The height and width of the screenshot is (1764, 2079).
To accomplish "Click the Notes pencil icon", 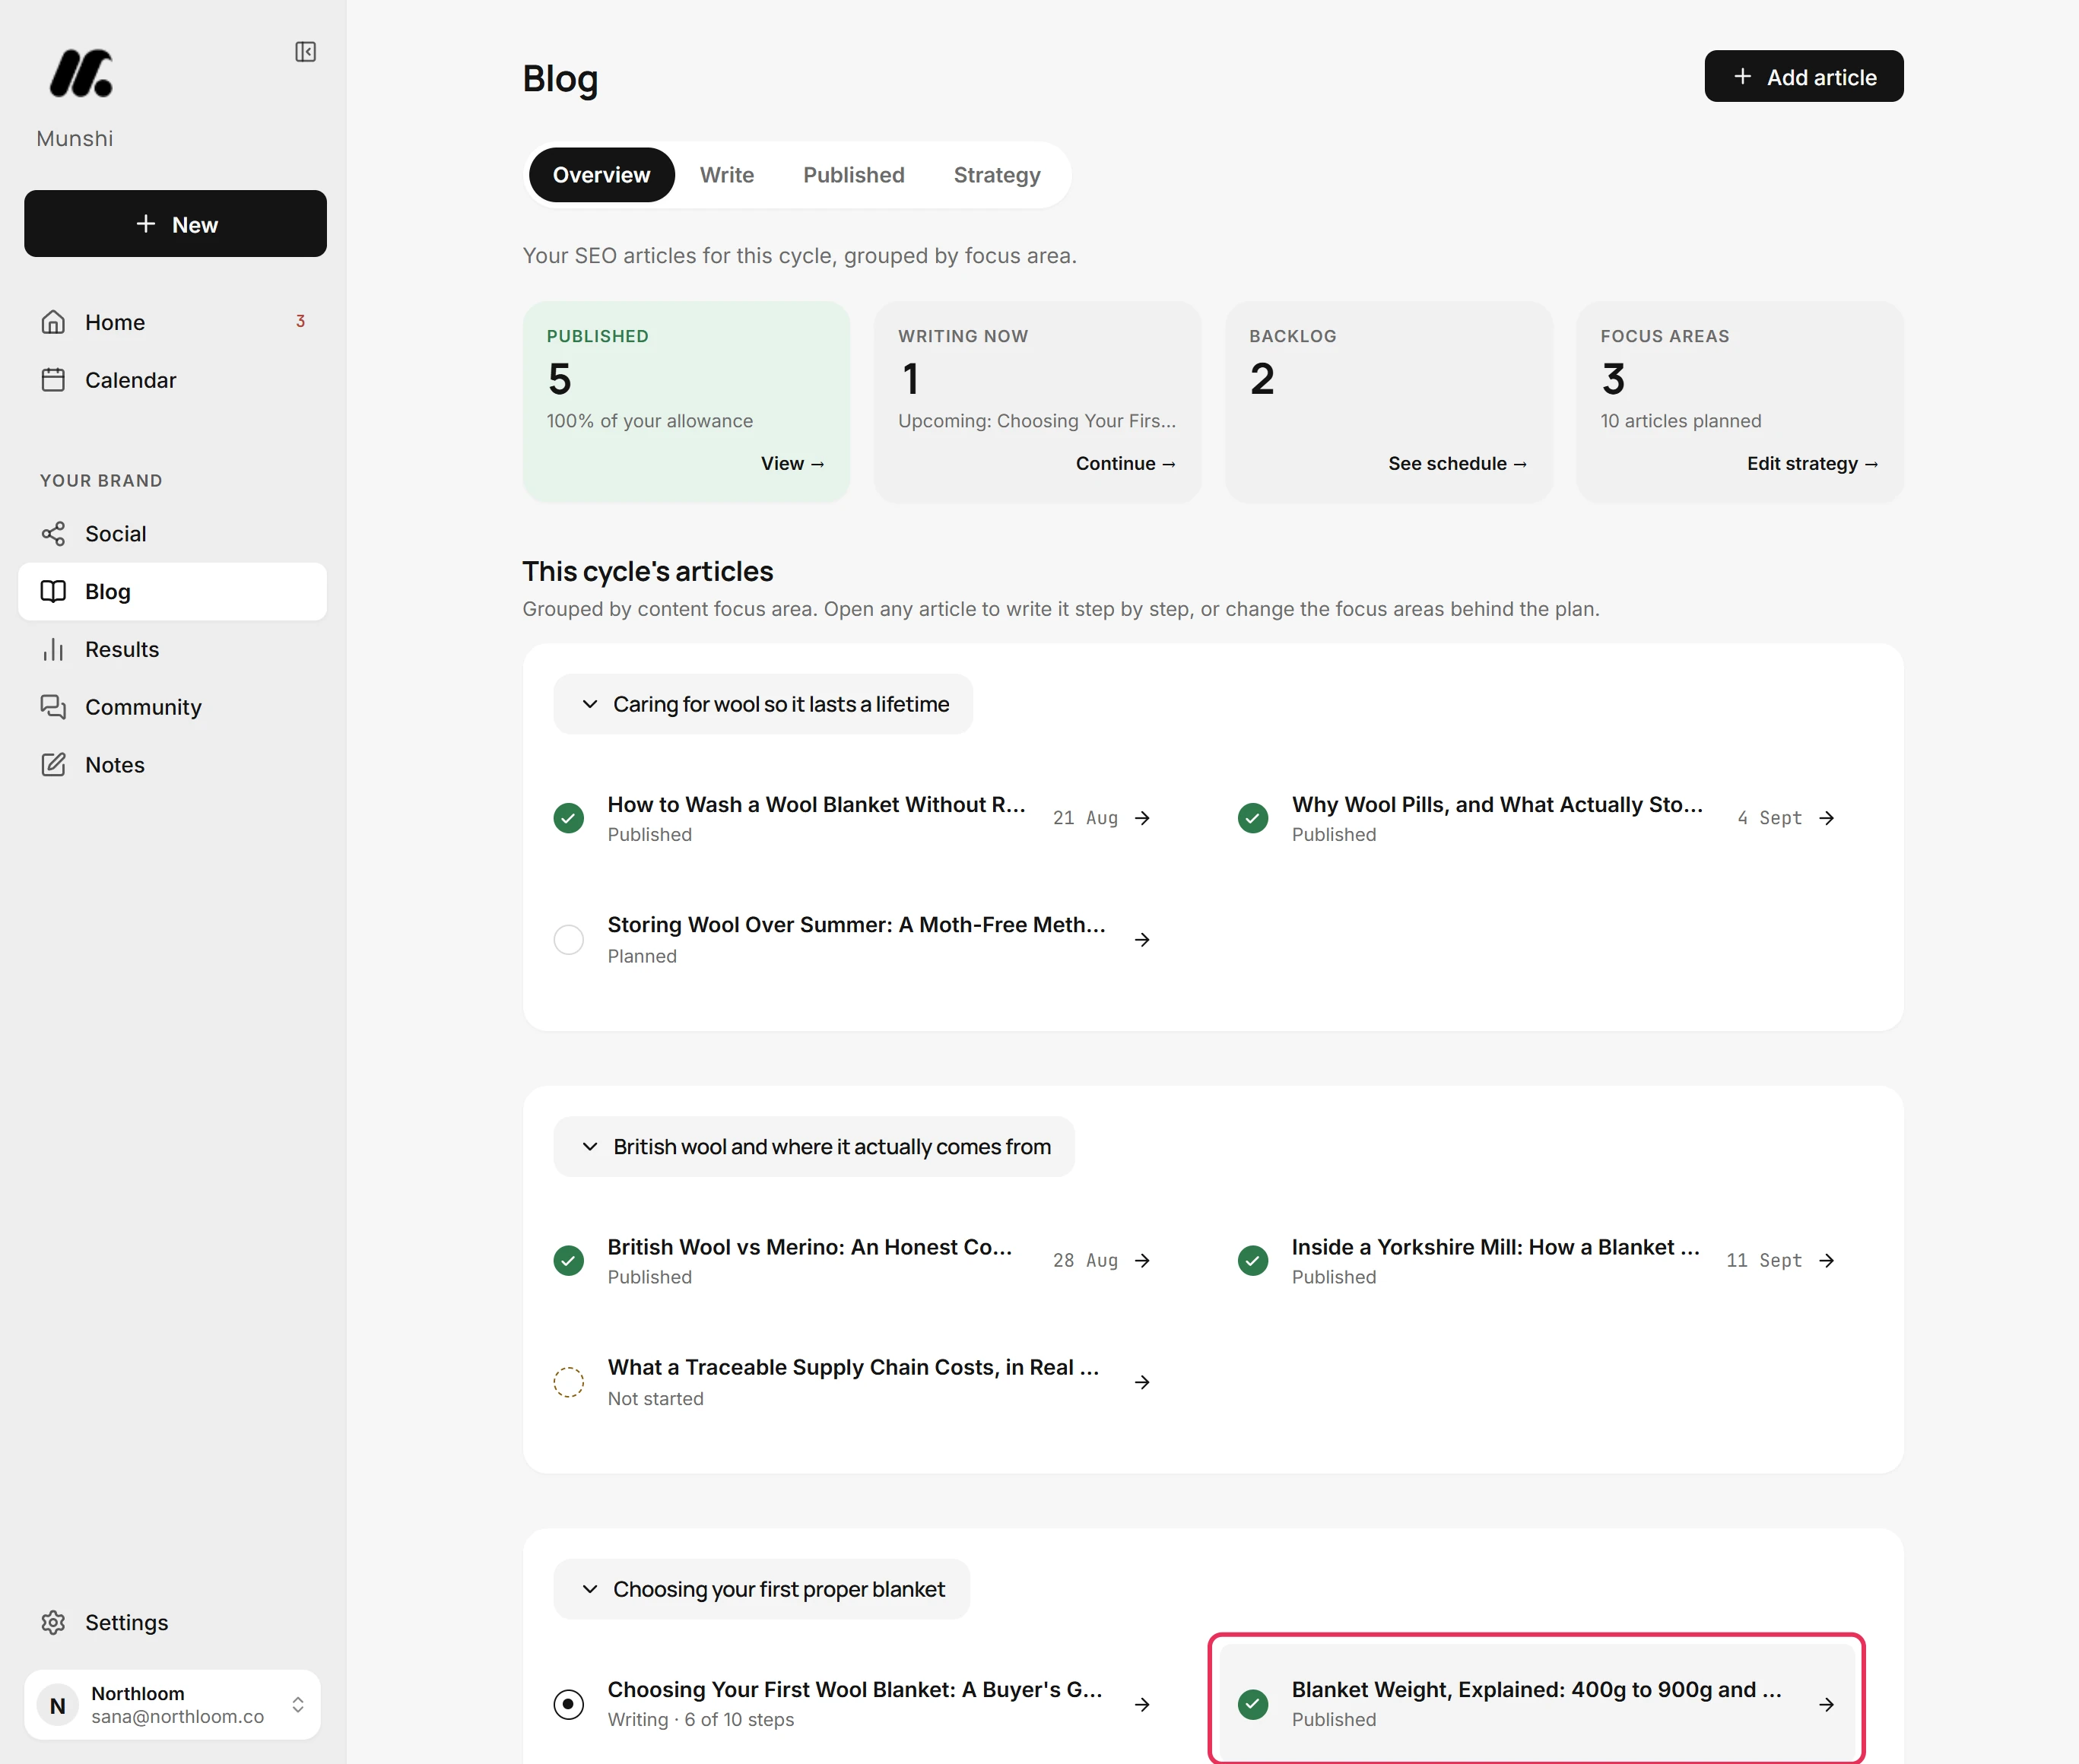I will pyautogui.click(x=53, y=765).
